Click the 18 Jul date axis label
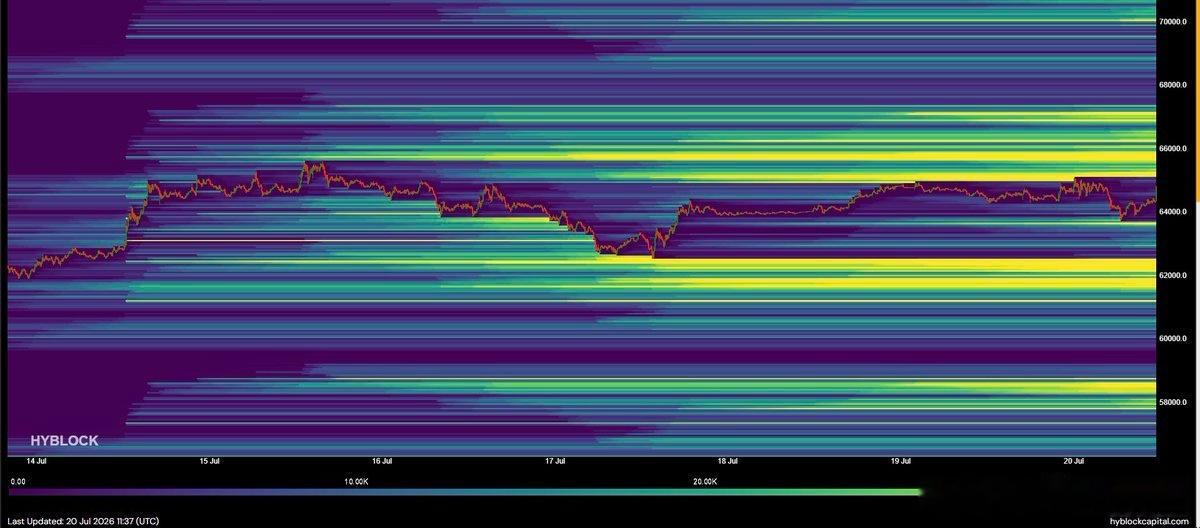 728,461
